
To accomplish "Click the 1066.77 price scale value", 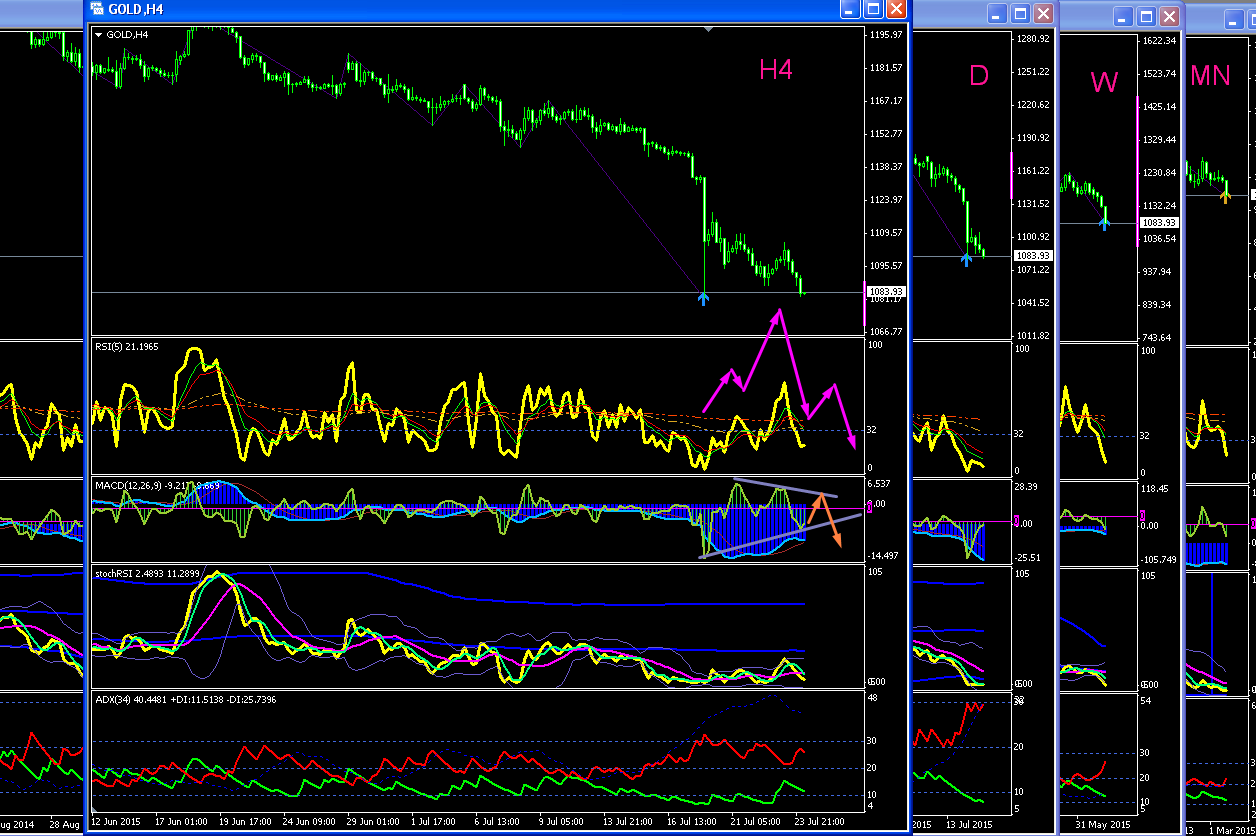I will (887, 331).
